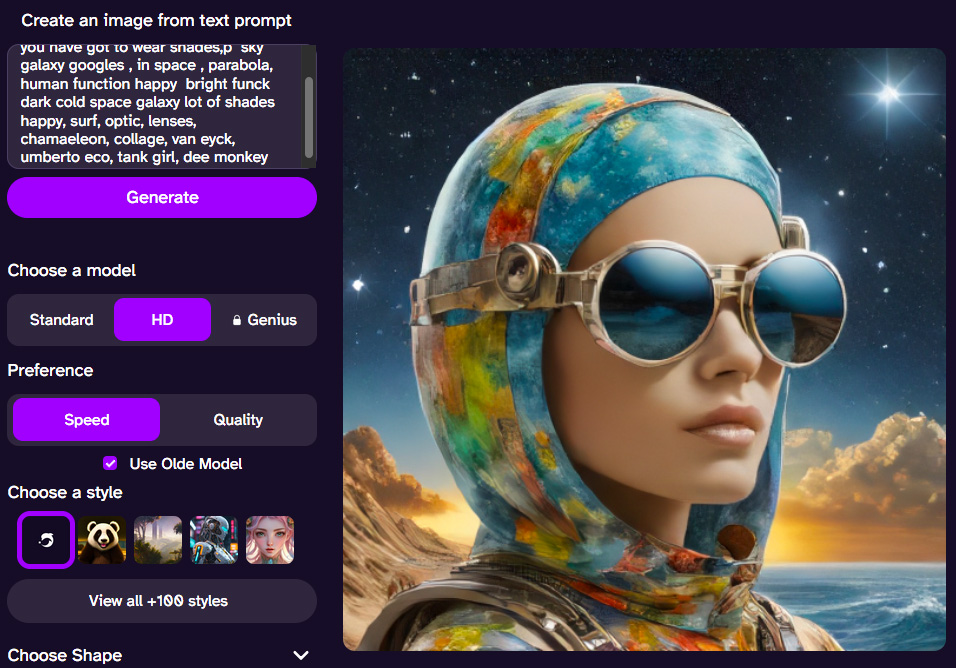Open the Choose Shape section label
Screen dimensions: 956x668
[x=65, y=655]
